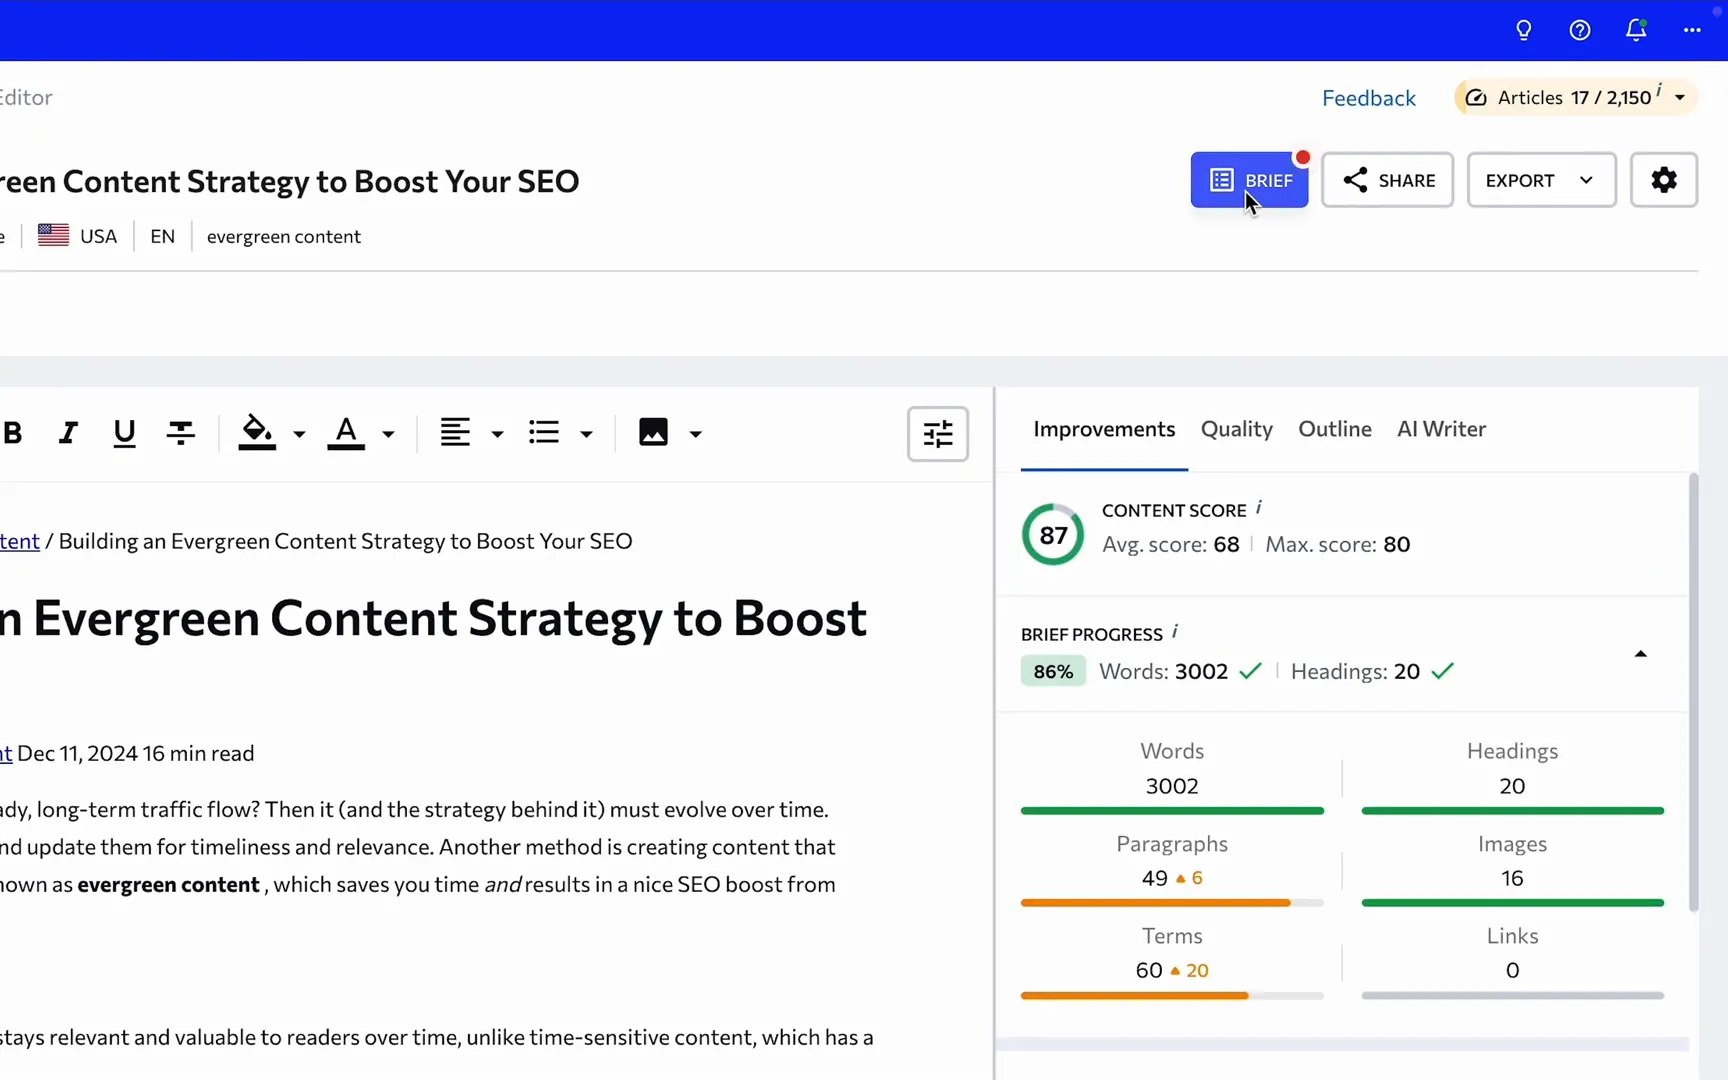The height and width of the screenshot is (1080, 1728).
Task: Open the BRIEF panel
Action: [1249, 180]
